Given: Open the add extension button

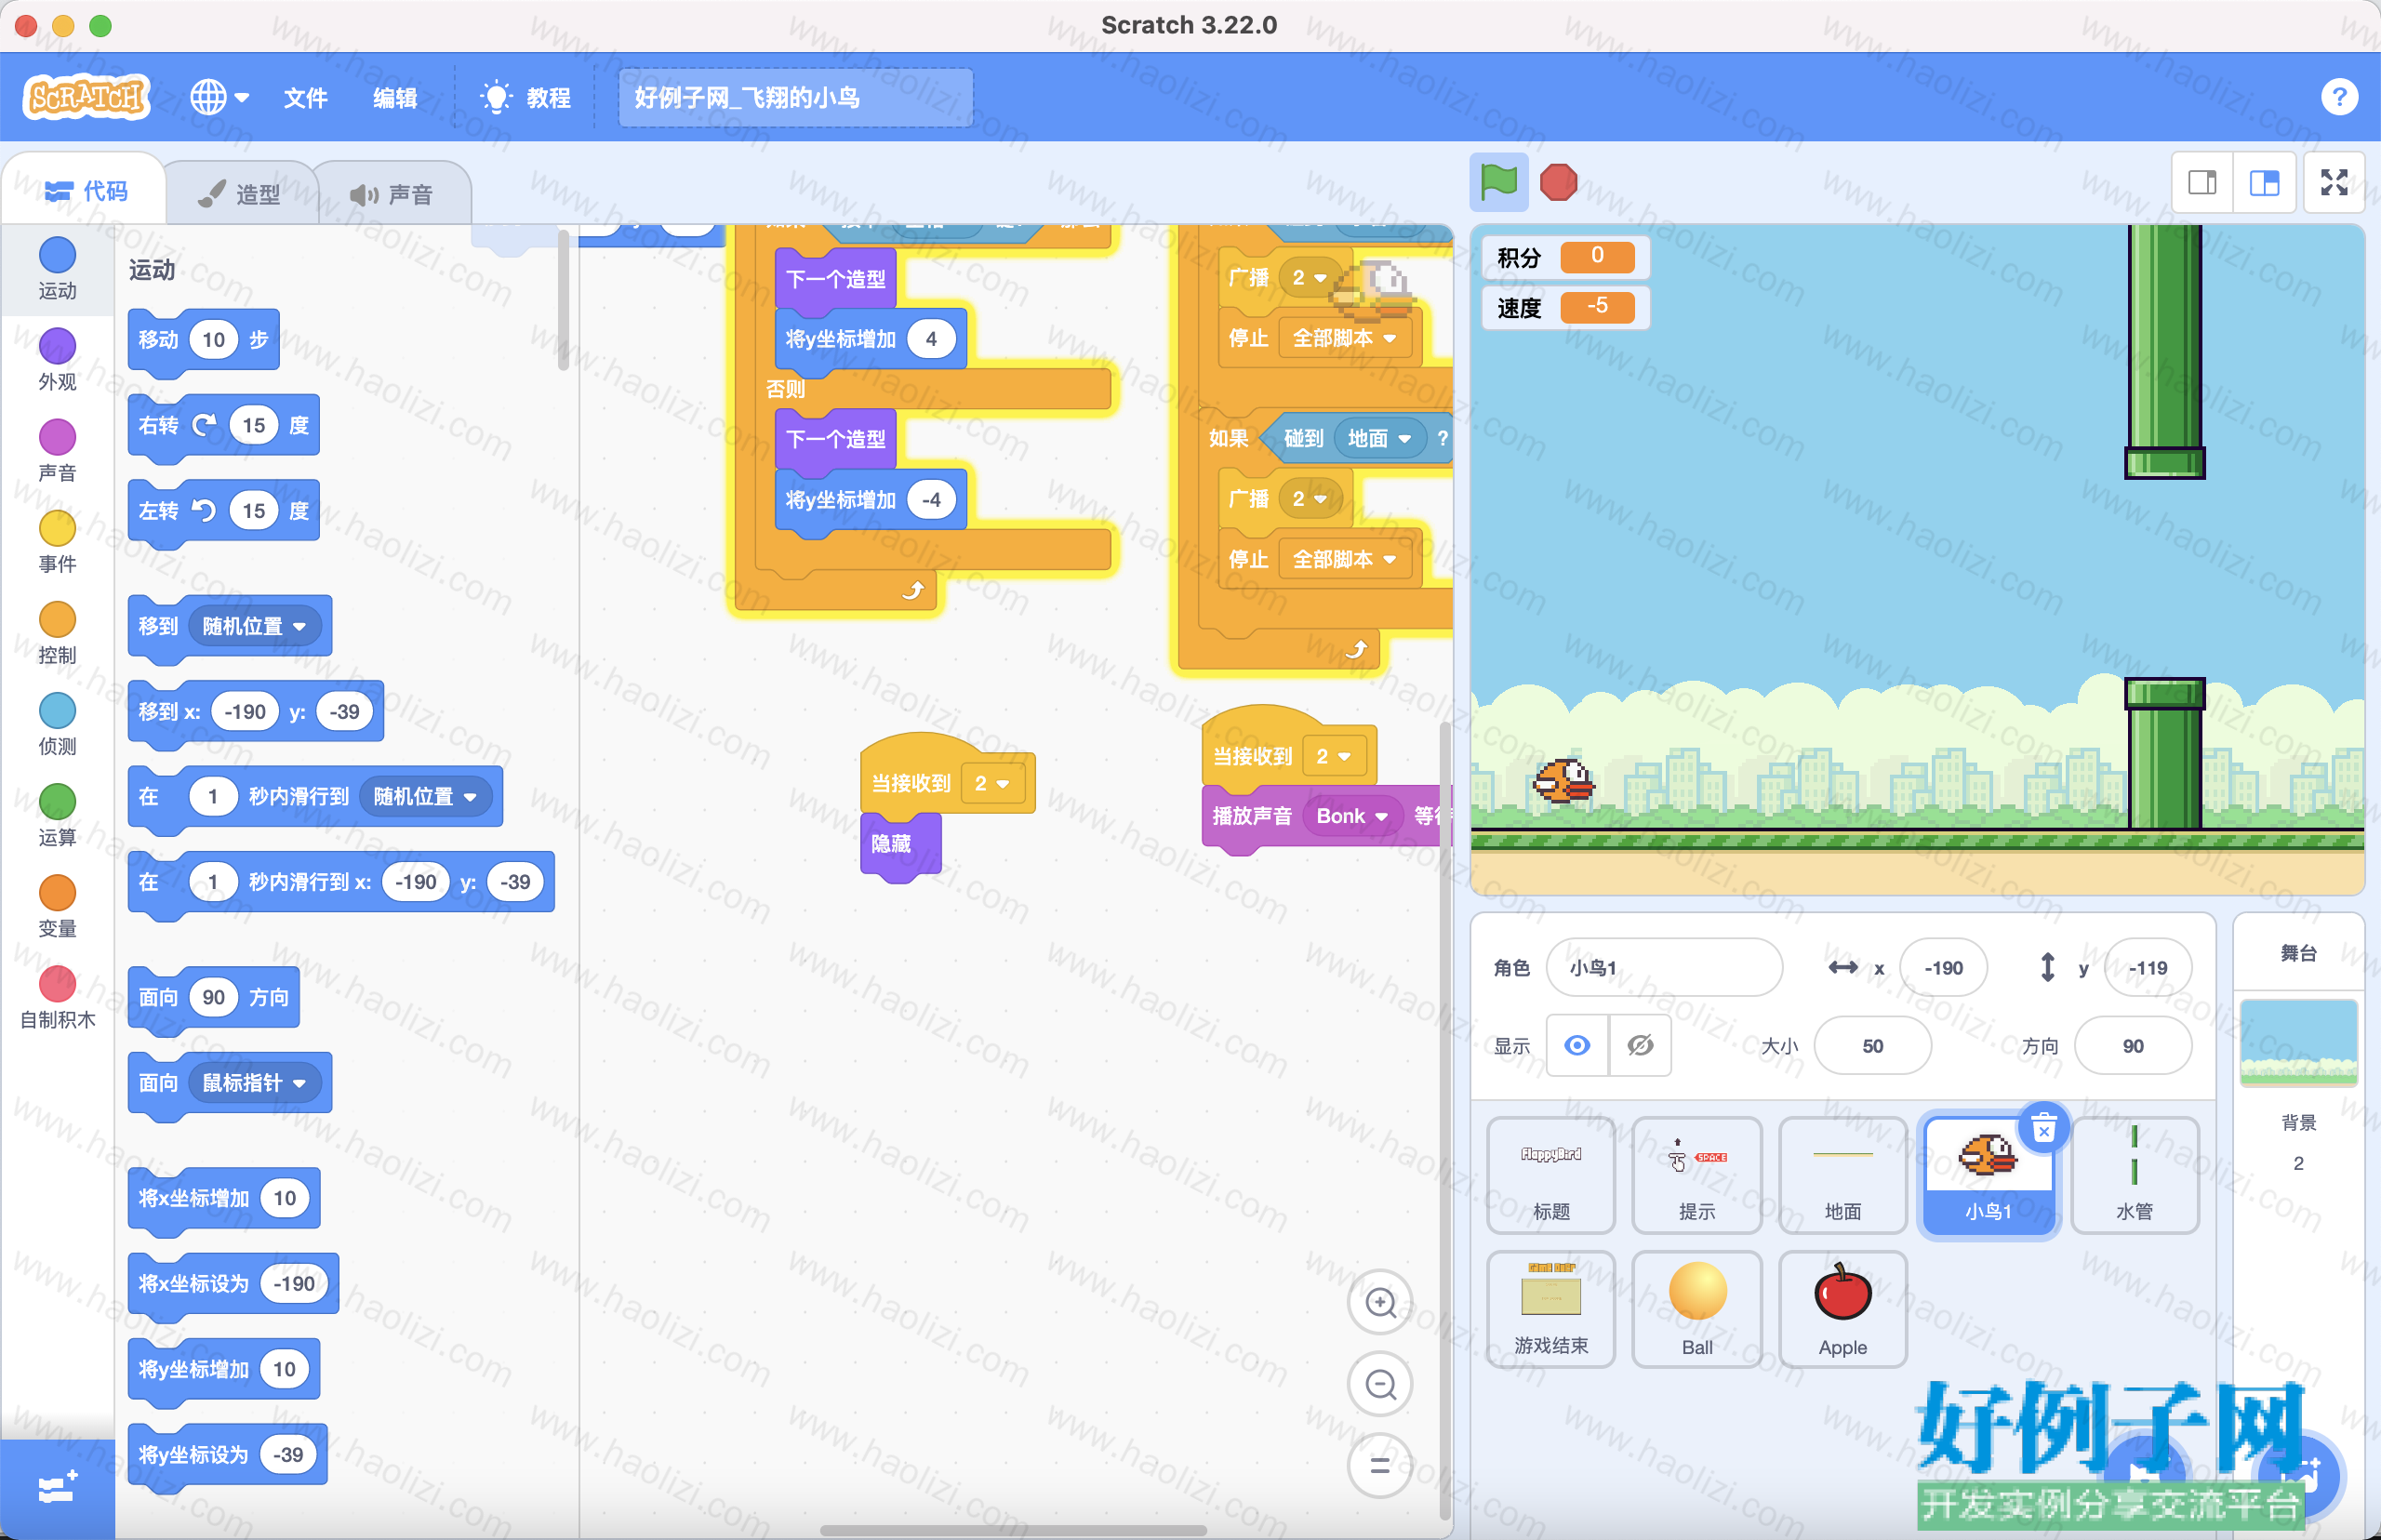Looking at the screenshot, I should click(x=57, y=1488).
